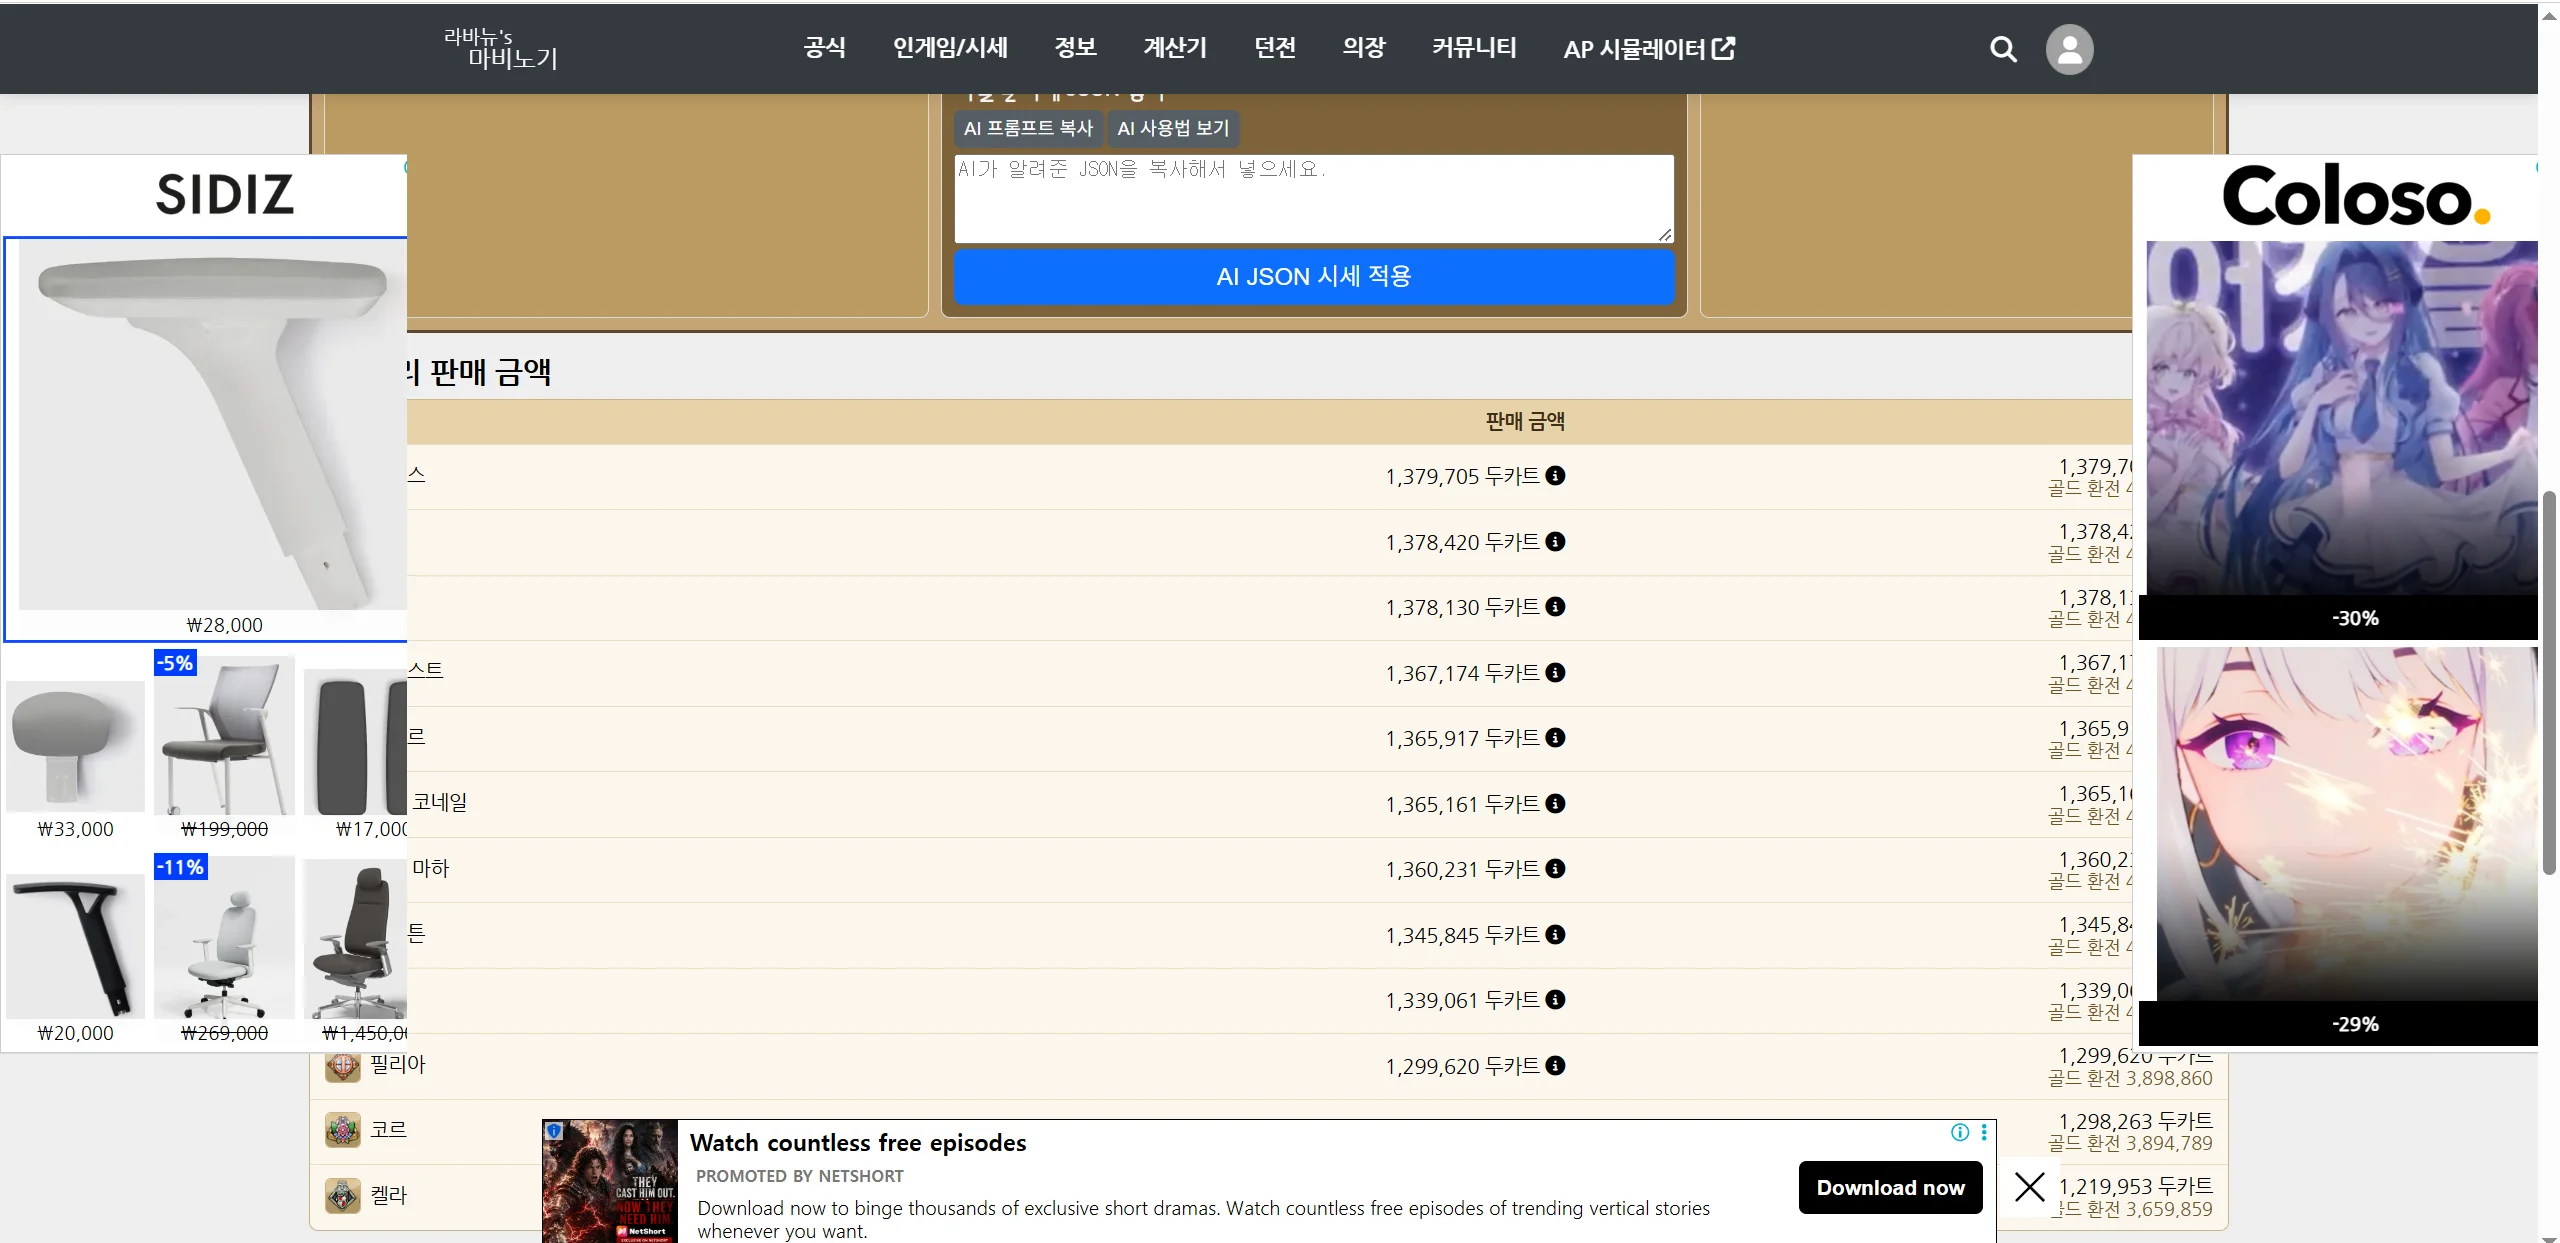
Task: Click the SIDIZ brand logo in ad
Action: point(225,194)
